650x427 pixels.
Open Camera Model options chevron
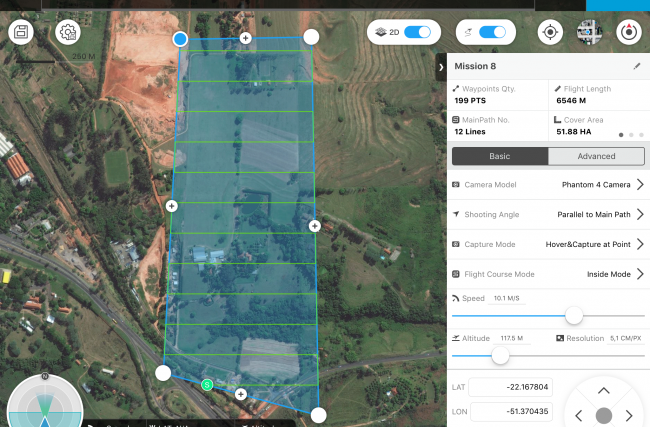(640, 184)
